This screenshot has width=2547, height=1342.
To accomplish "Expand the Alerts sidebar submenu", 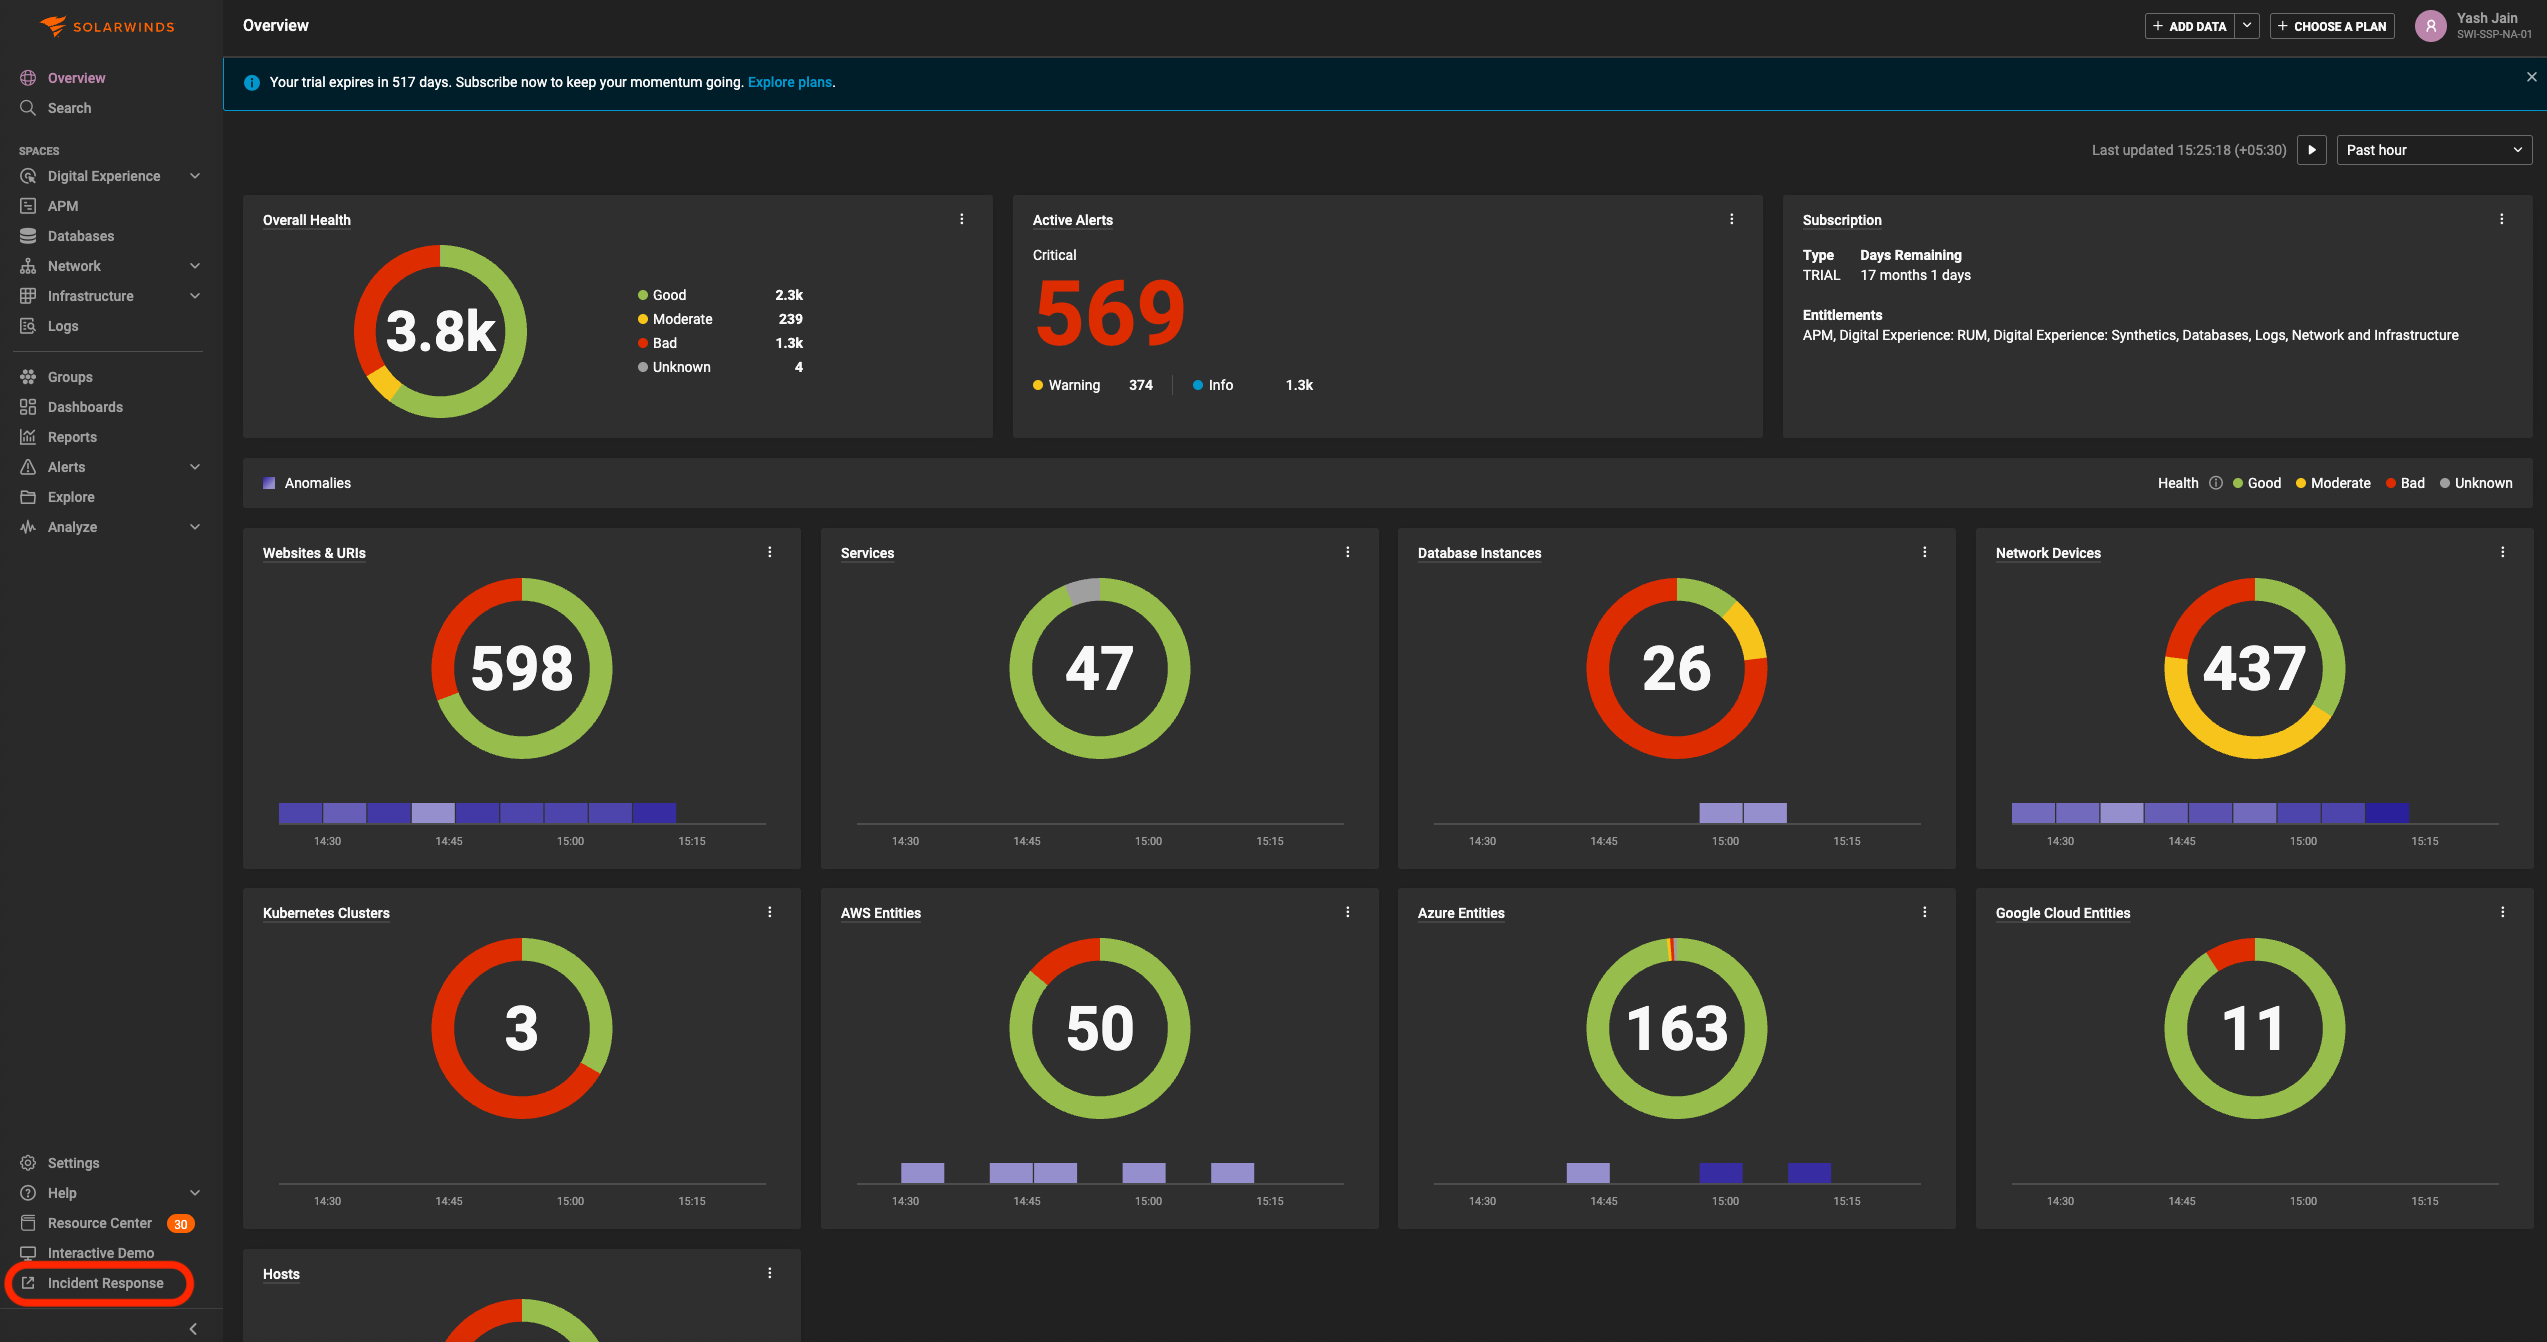I will 195,467.
